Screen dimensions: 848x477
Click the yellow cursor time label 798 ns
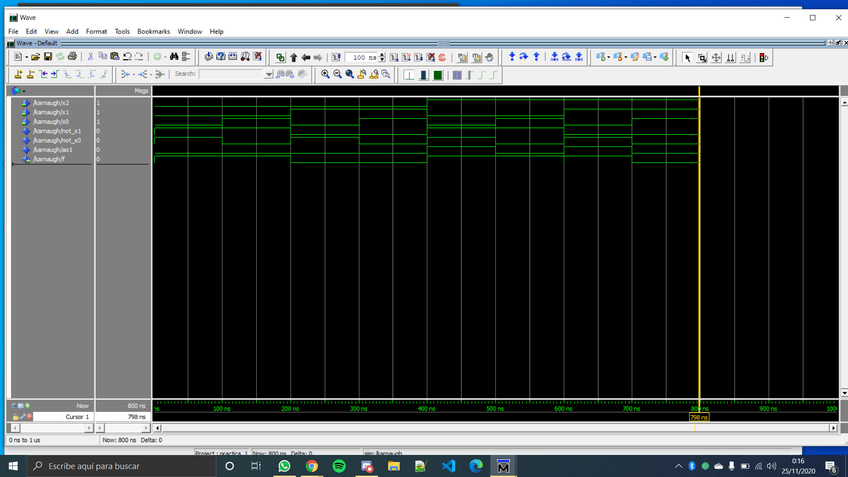point(698,417)
